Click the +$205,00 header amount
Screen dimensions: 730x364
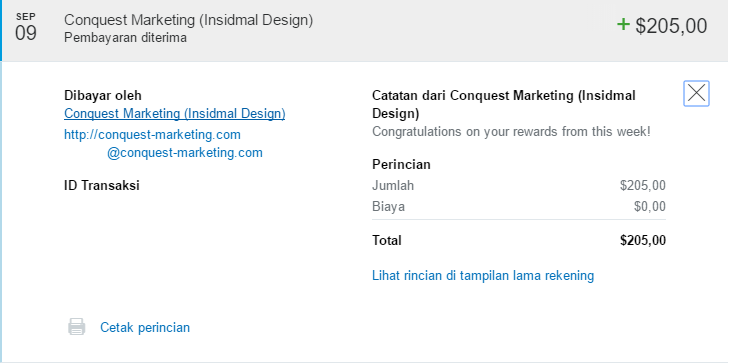click(662, 26)
